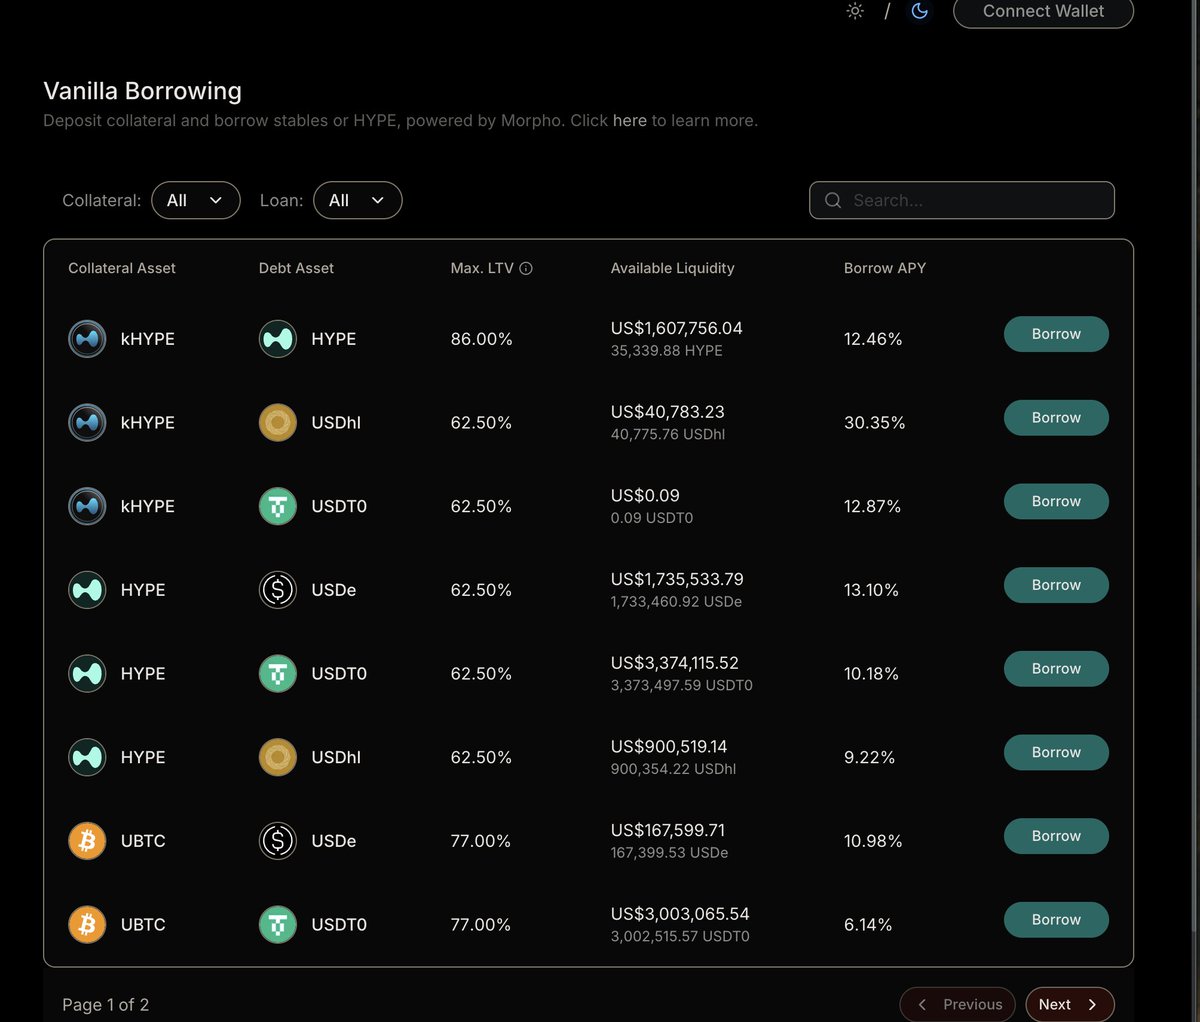Select US$40,783.23 liquidity value
This screenshot has height=1022, width=1200.
point(668,412)
